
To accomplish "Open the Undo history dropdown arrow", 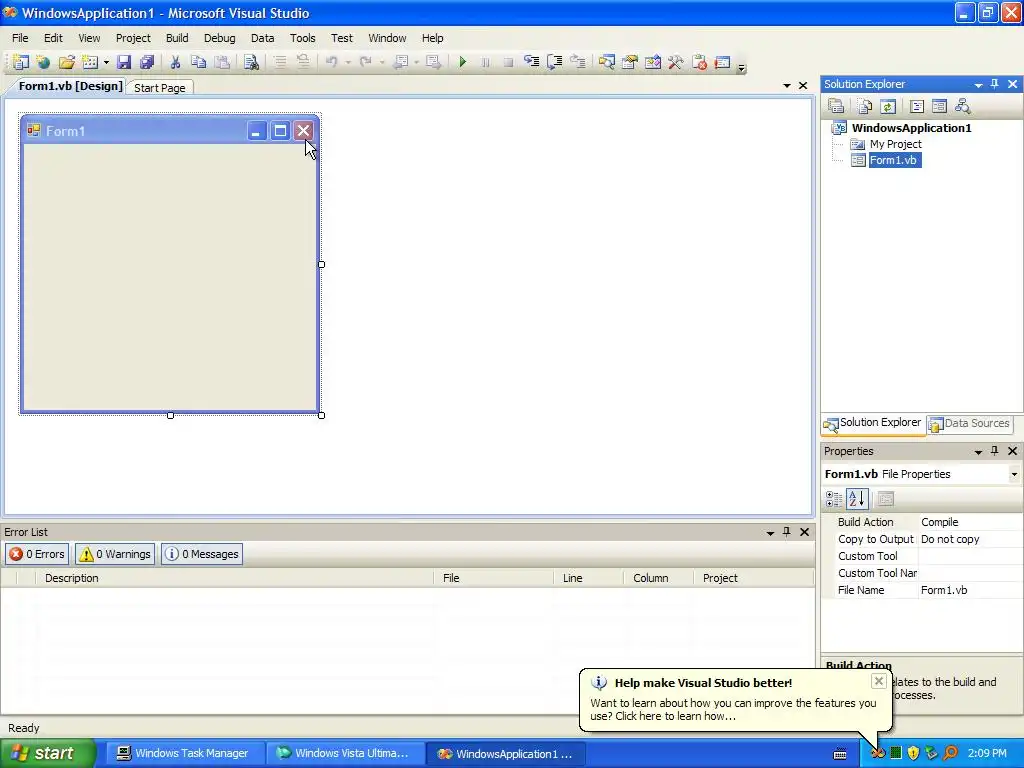I will point(347,63).
